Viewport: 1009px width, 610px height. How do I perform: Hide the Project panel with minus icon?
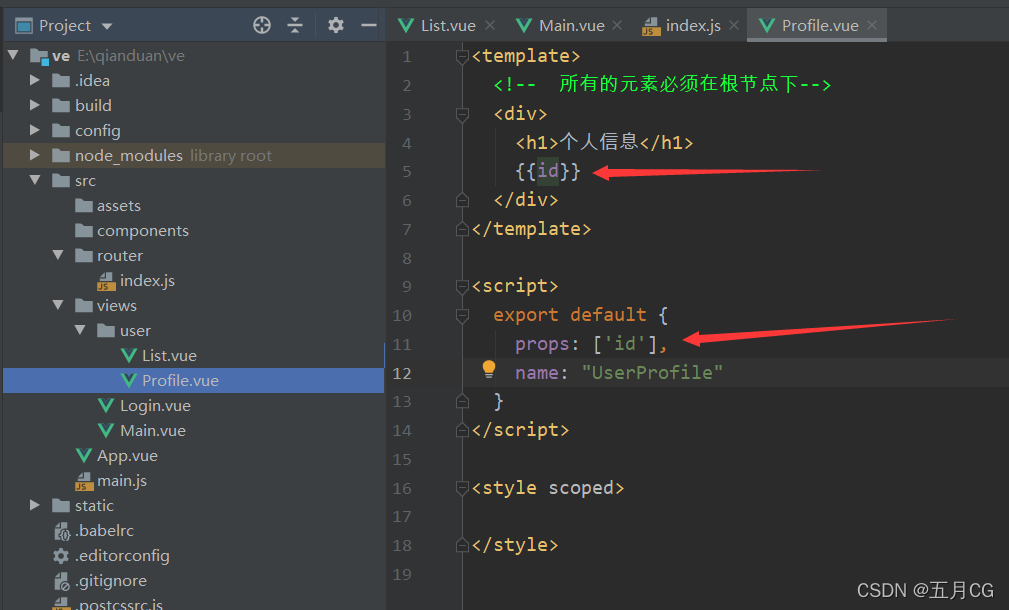[x=369, y=25]
